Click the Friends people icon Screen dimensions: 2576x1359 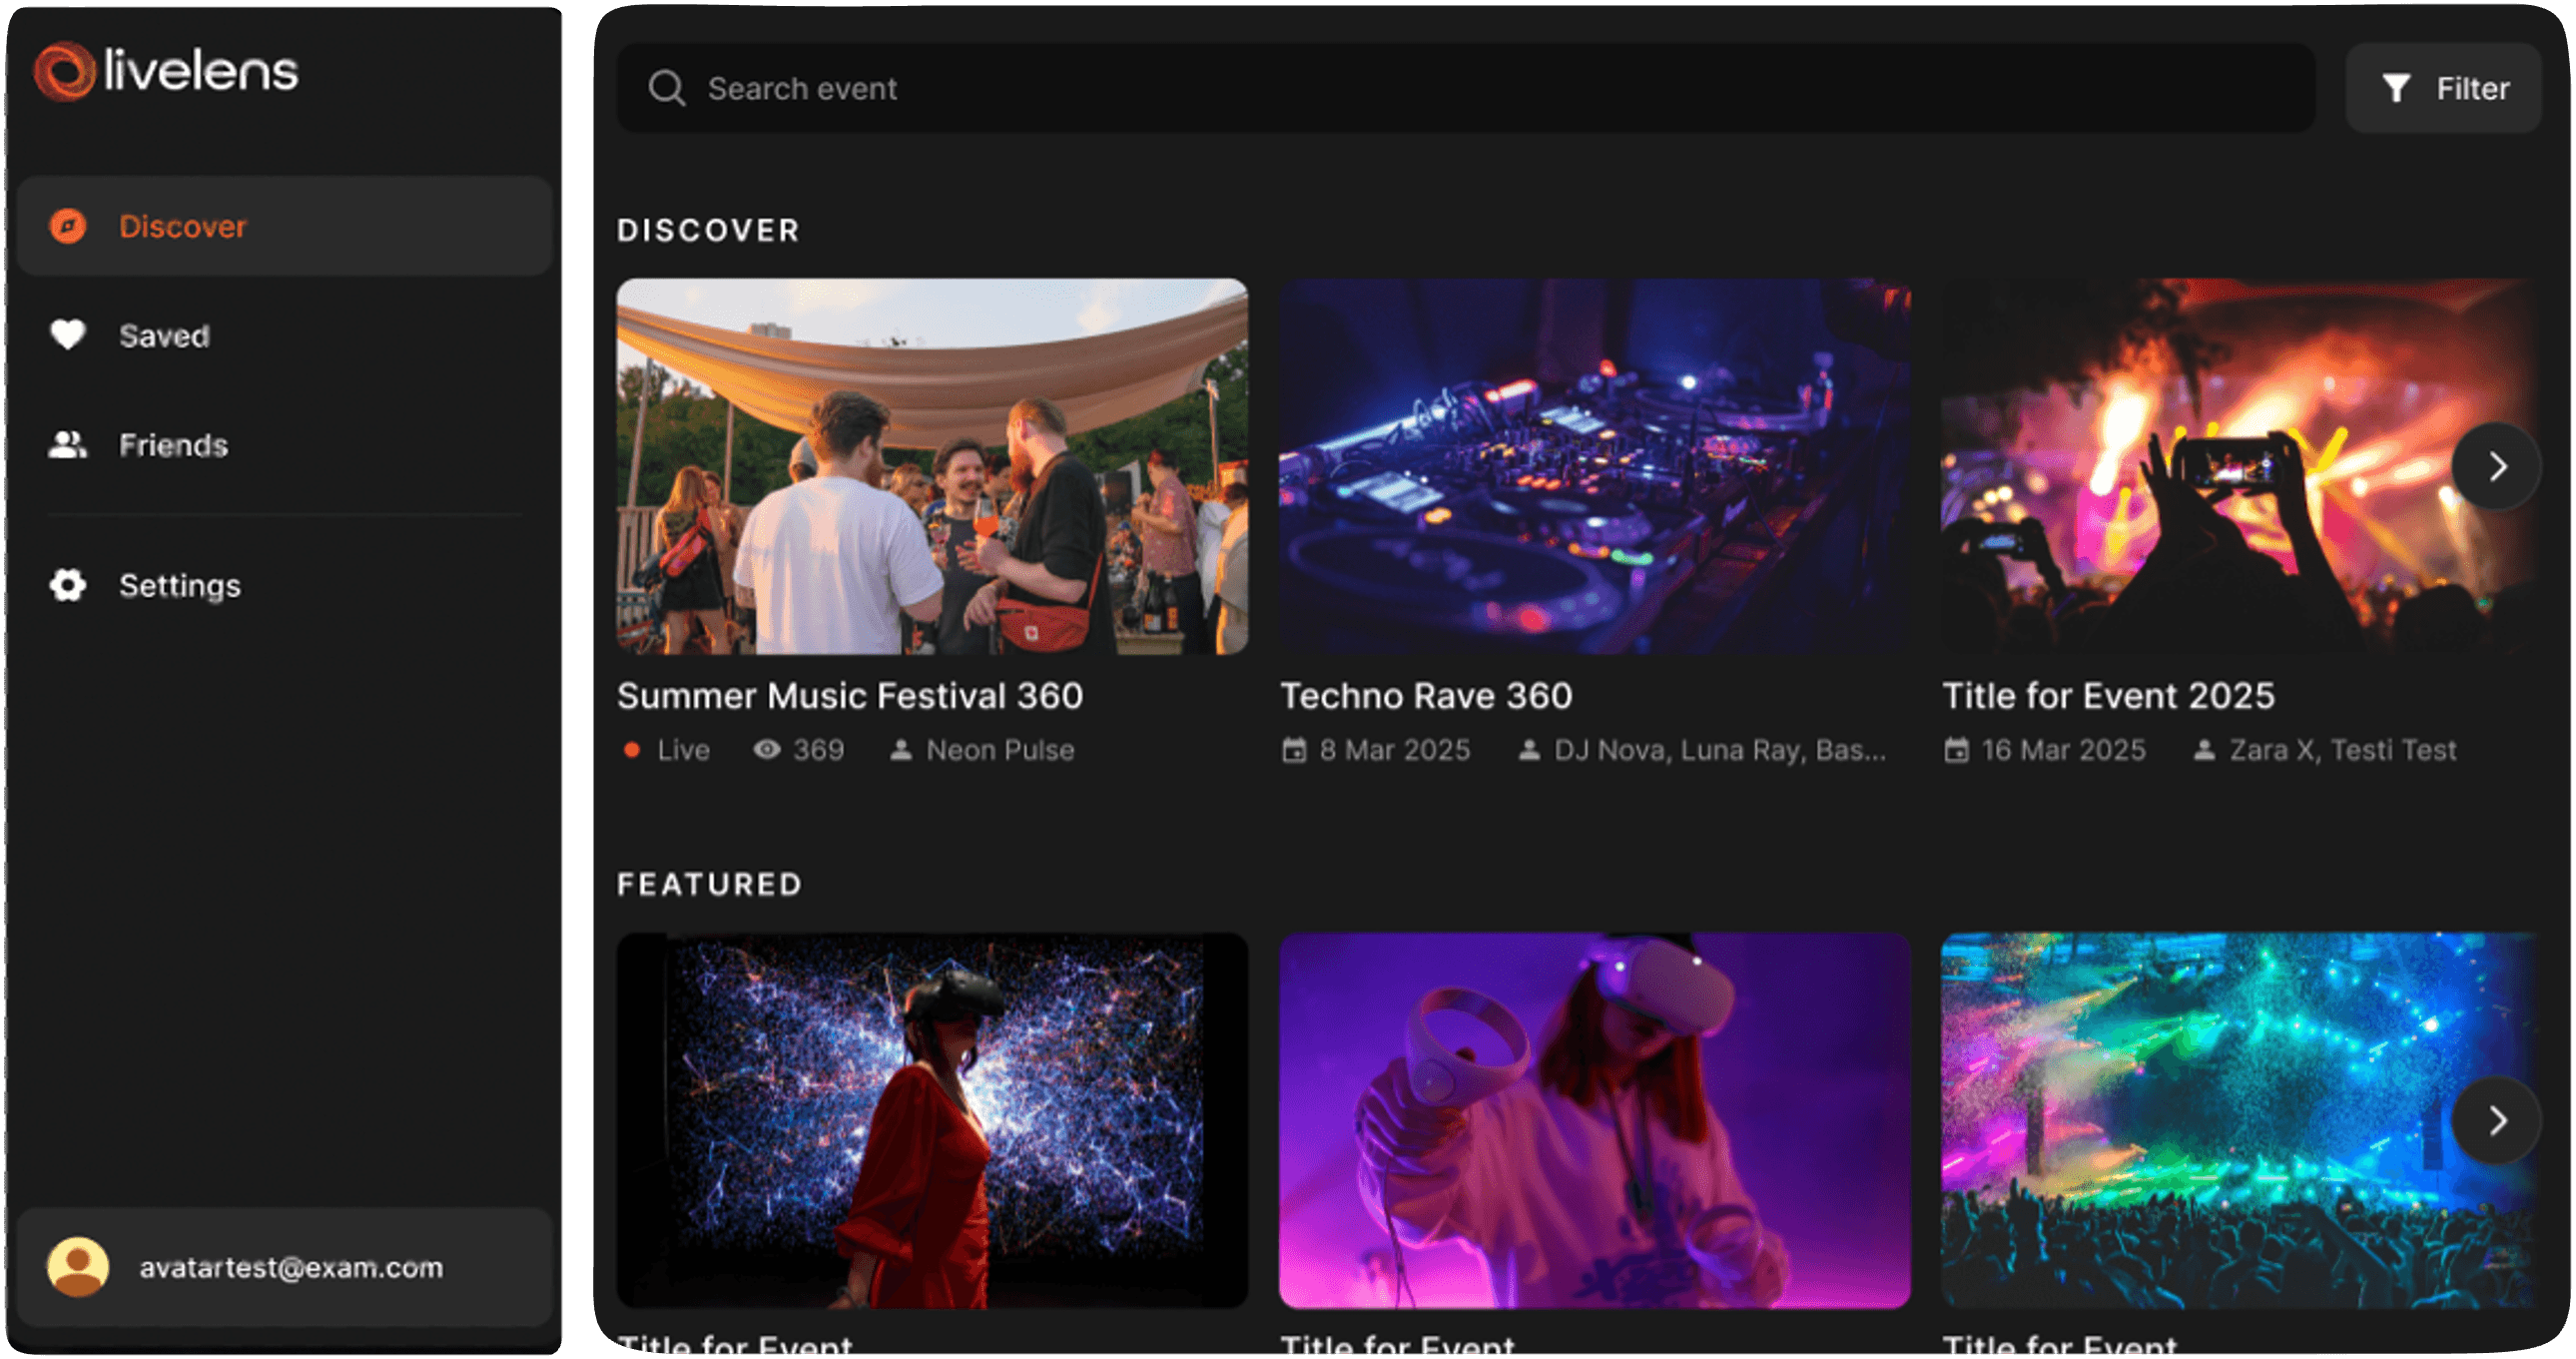pyautogui.click(x=68, y=445)
